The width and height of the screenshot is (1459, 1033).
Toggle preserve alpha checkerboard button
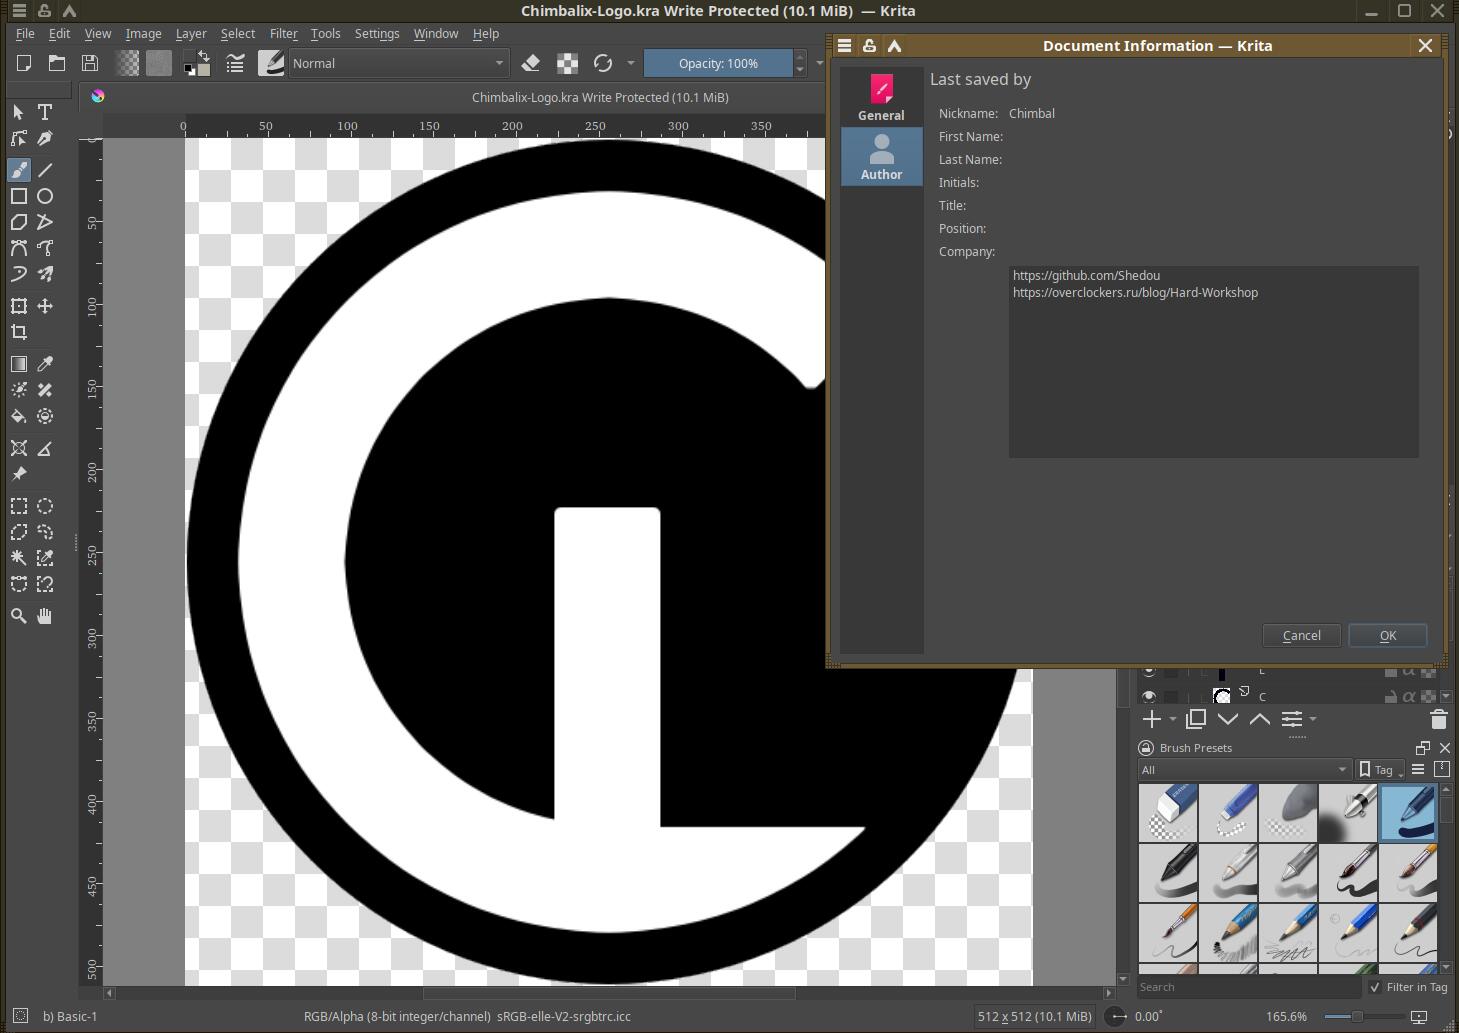pyautogui.click(x=567, y=63)
